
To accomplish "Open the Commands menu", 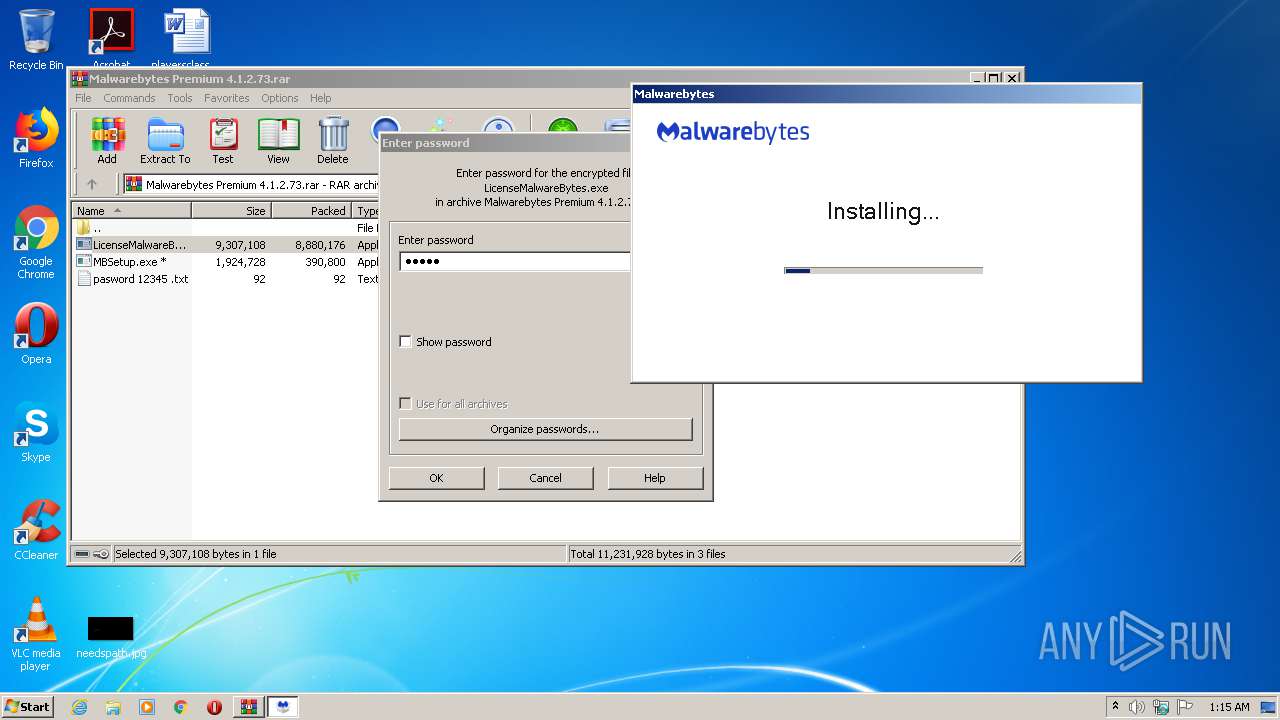I will click(x=129, y=98).
